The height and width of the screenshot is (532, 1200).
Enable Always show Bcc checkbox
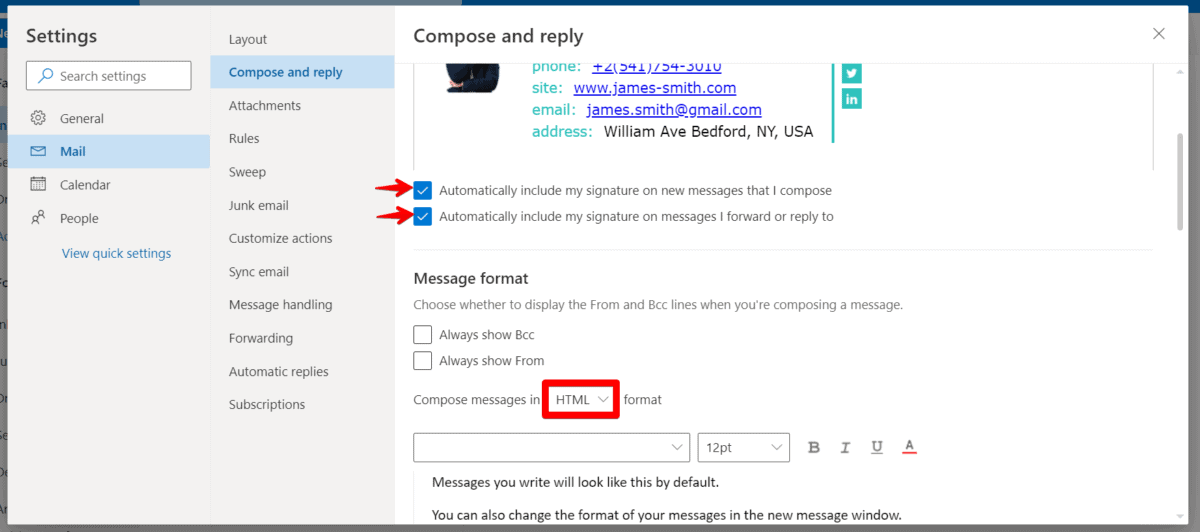[423, 335]
